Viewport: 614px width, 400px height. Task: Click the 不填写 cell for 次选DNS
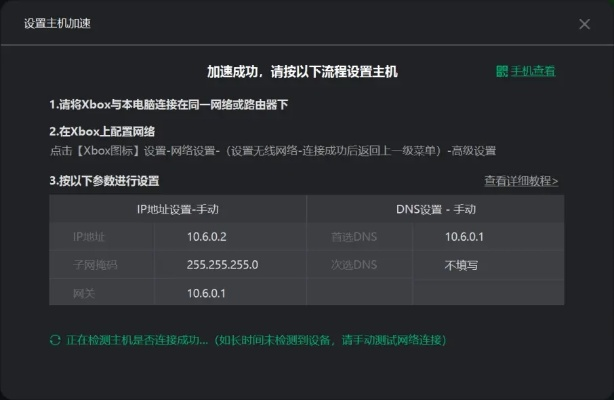tap(461, 265)
